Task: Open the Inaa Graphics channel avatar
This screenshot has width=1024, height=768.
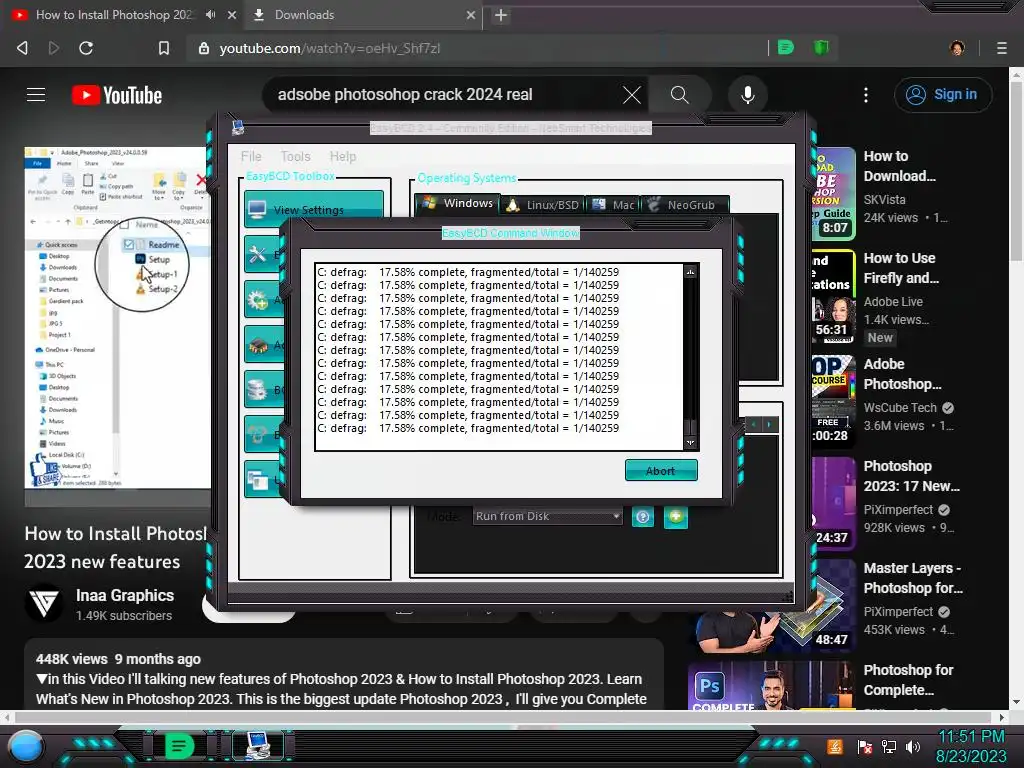Action: 44,603
